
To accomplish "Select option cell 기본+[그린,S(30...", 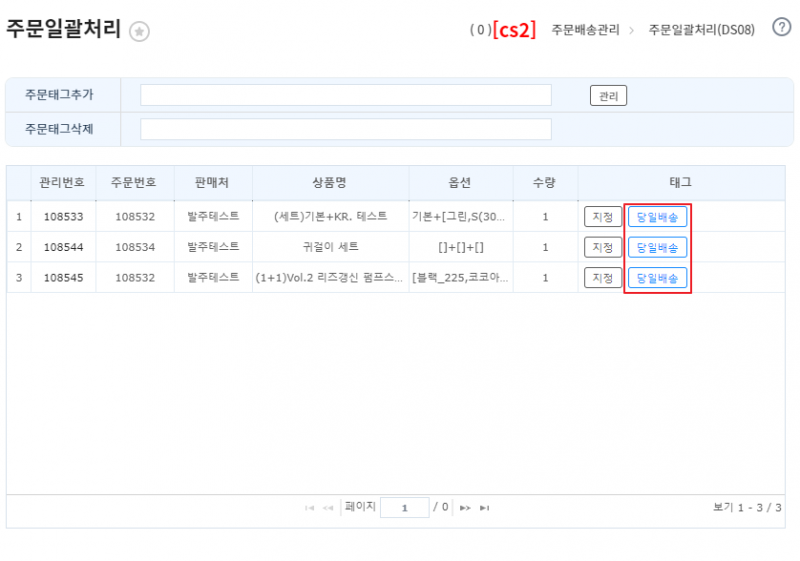I will pyautogui.click(x=459, y=217).
